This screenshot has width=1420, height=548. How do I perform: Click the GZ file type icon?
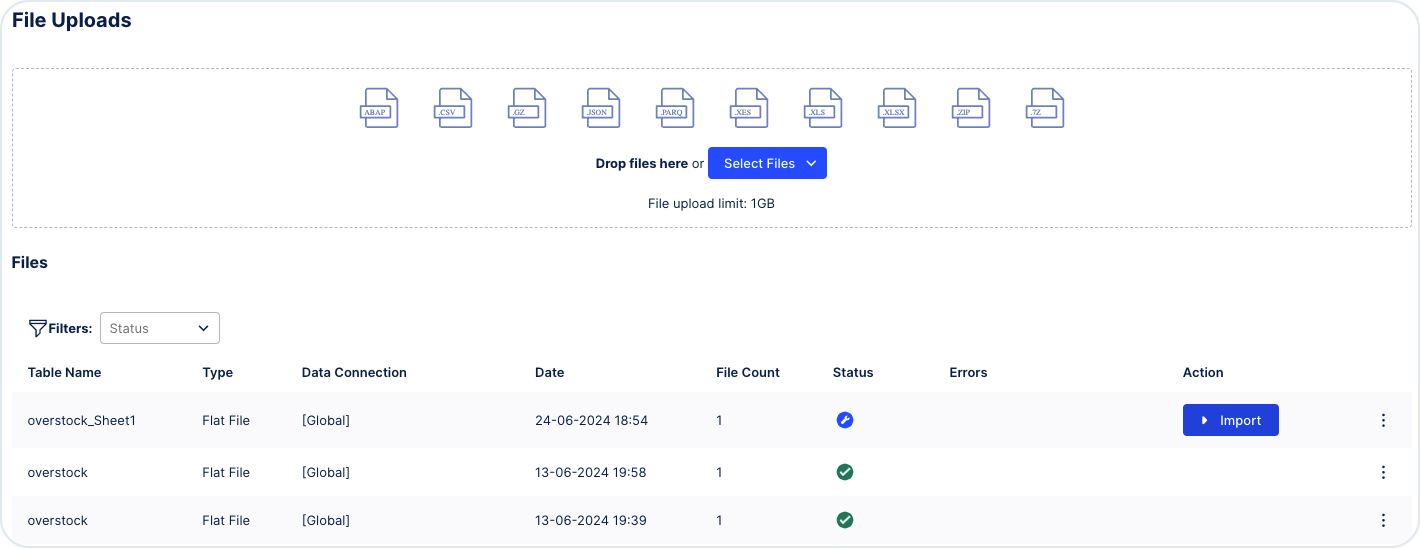point(527,108)
